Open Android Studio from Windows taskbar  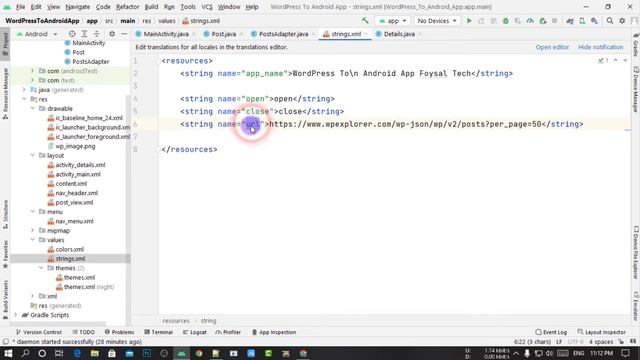coord(182,353)
